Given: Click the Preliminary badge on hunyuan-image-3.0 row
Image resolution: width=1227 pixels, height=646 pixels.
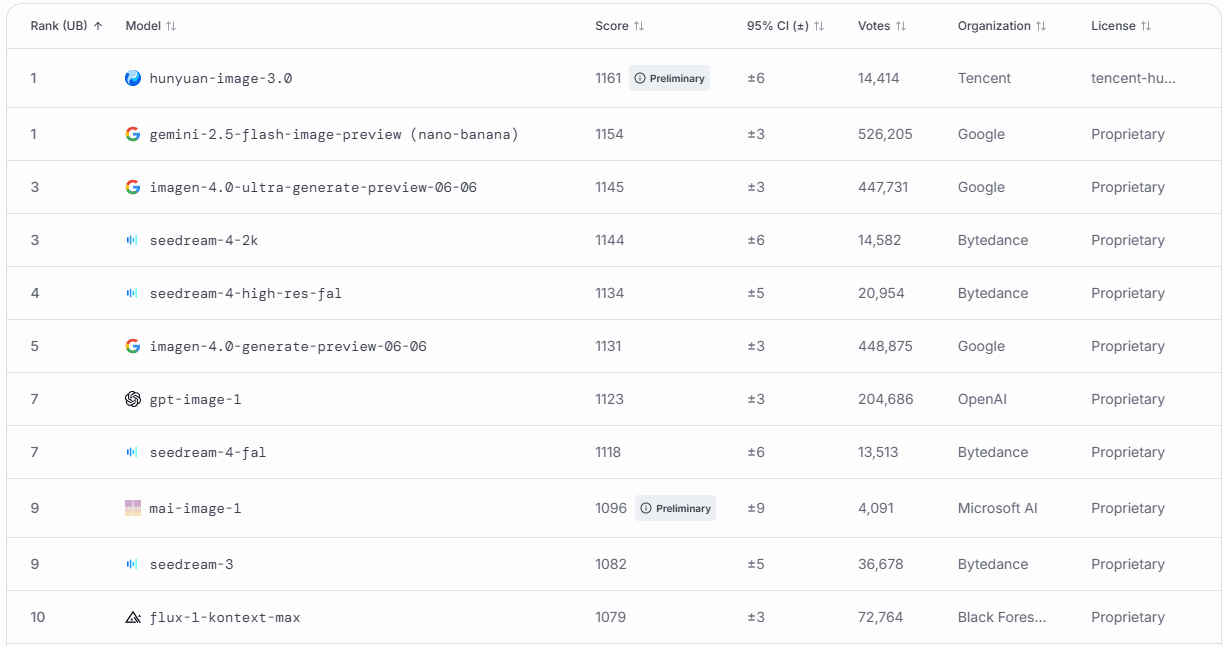Looking at the screenshot, I should click(x=669, y=78).
